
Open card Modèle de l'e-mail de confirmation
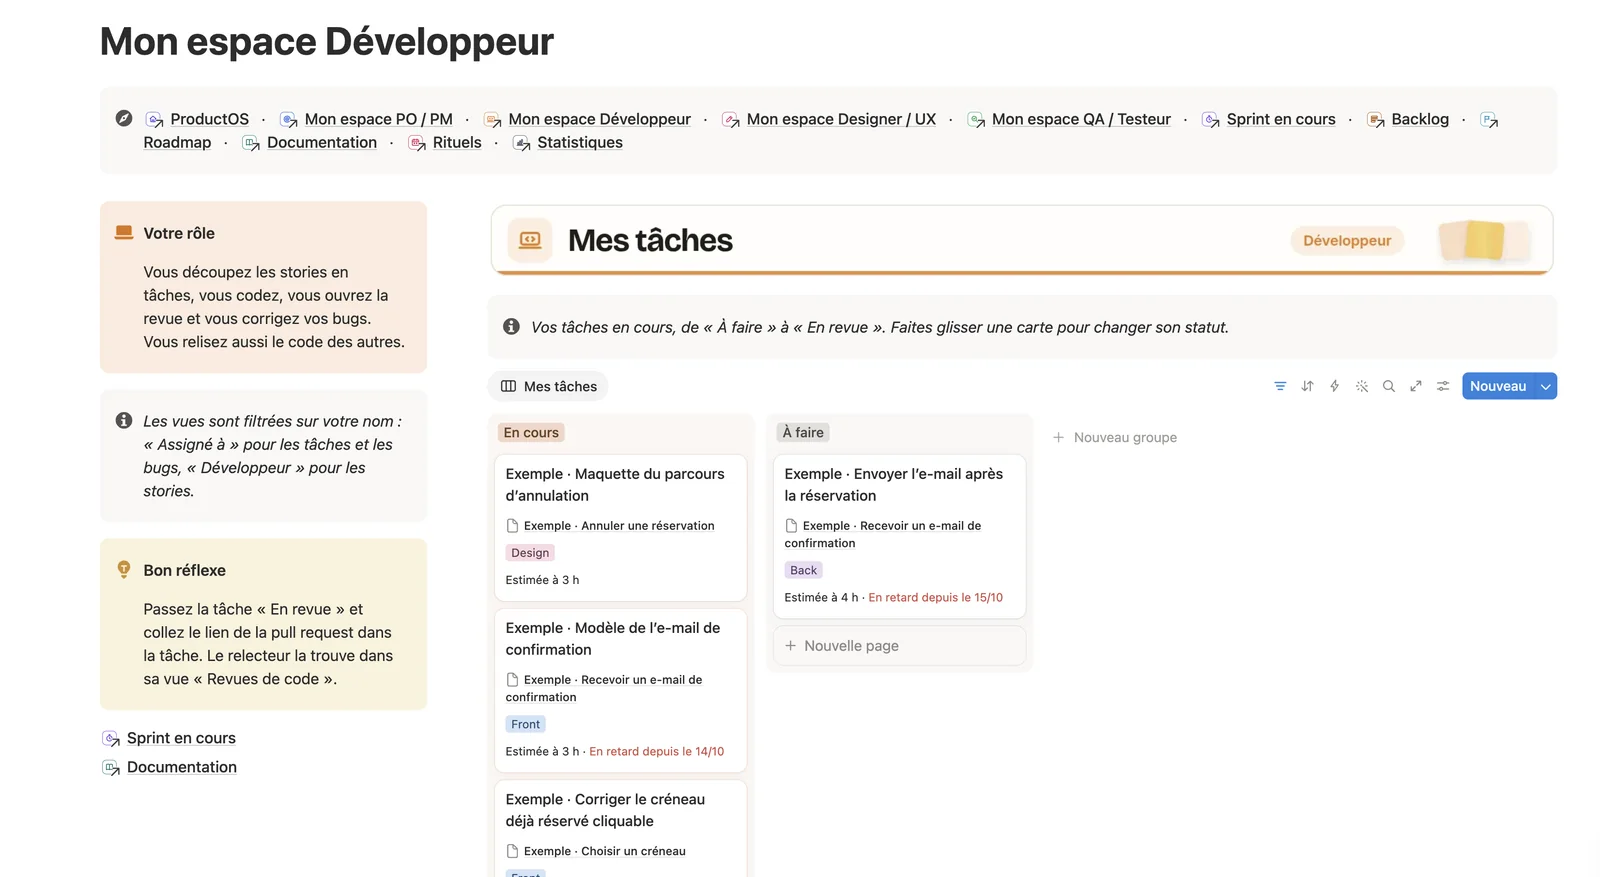[x=620, y=690]
